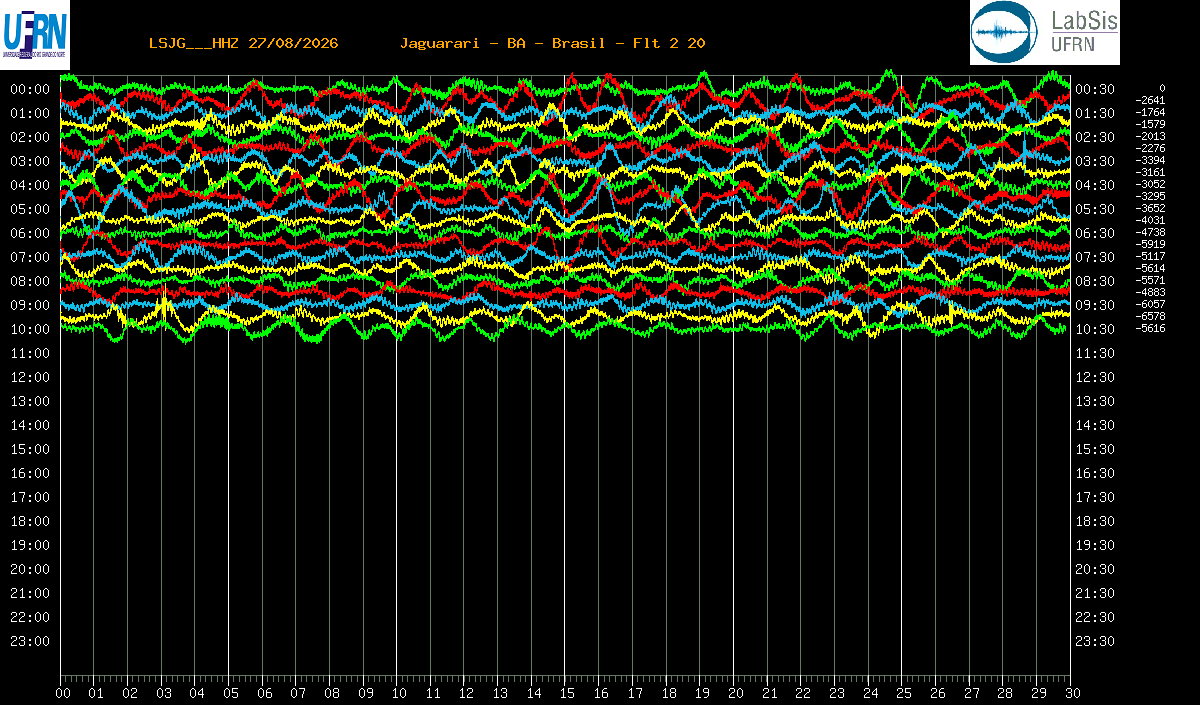Click the 00:30 half-hour label

(x=1095, y=89)
